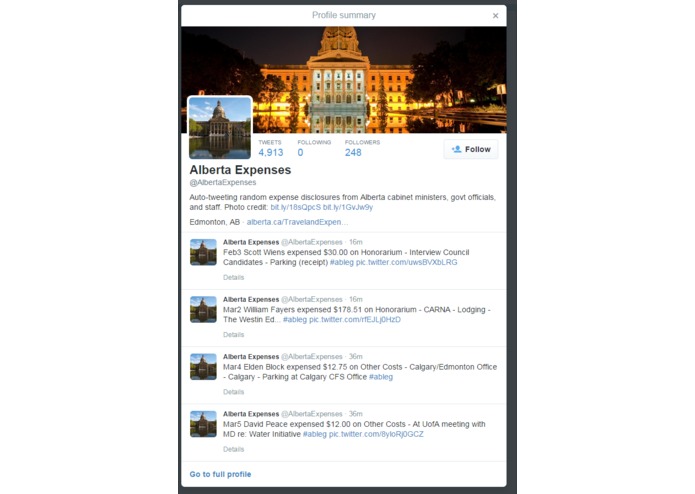Open the Tweets count 4,913

[270, 148]
